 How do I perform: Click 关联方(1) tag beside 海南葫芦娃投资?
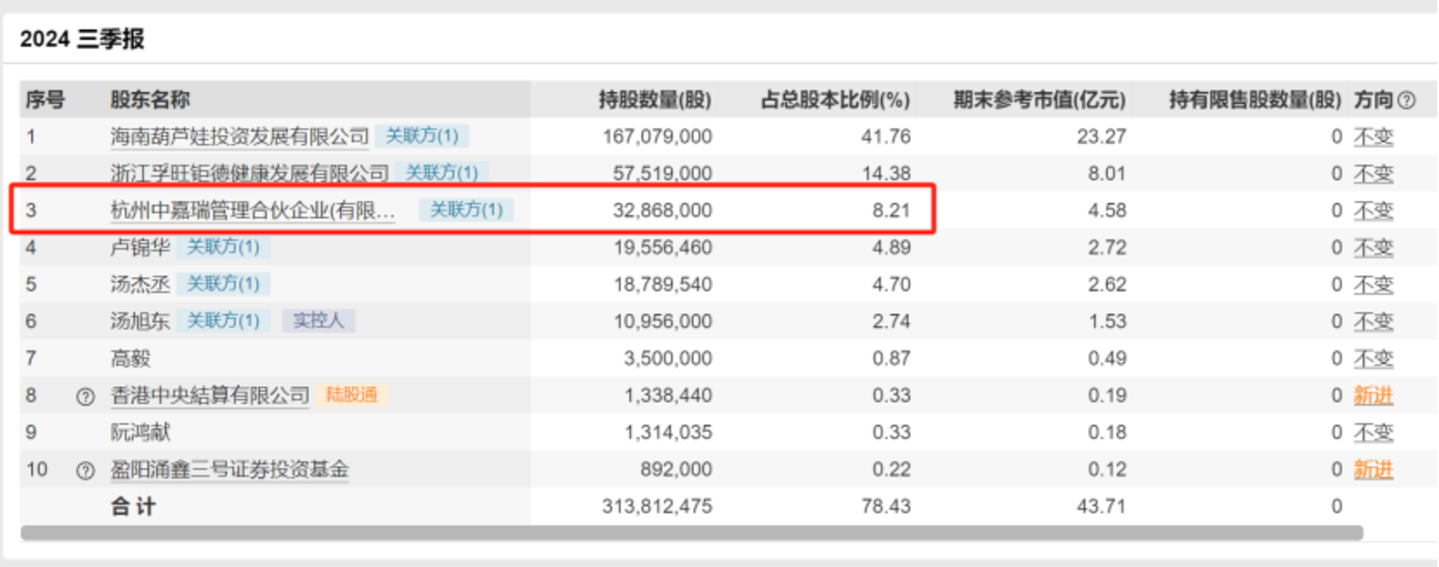click(422, 136)
